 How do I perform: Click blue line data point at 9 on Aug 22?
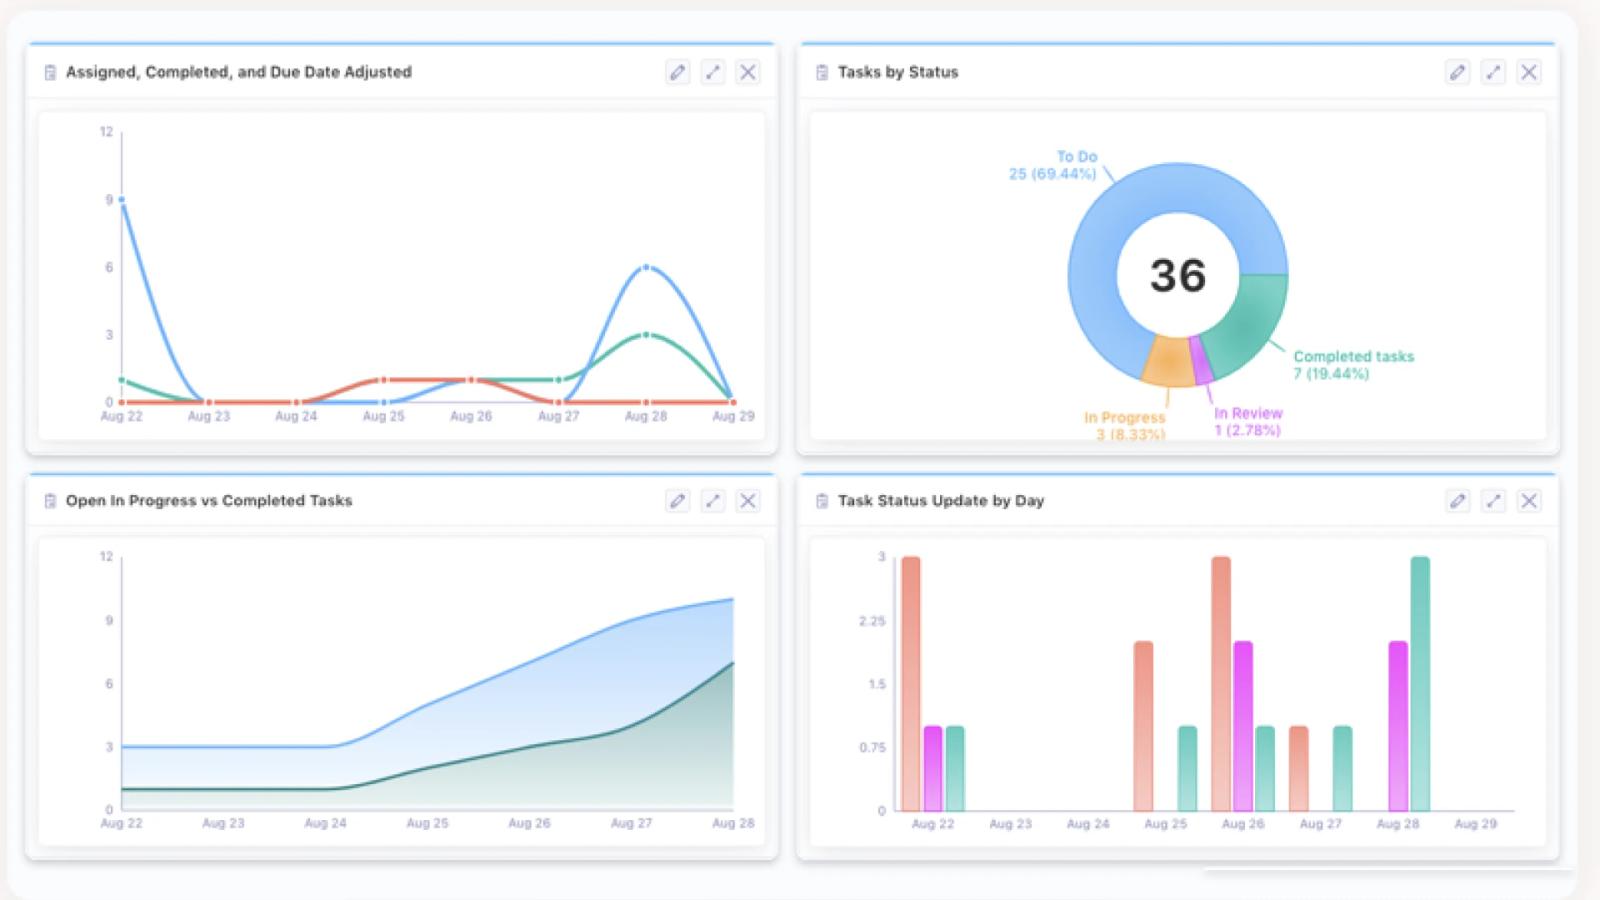coord(122,200)
